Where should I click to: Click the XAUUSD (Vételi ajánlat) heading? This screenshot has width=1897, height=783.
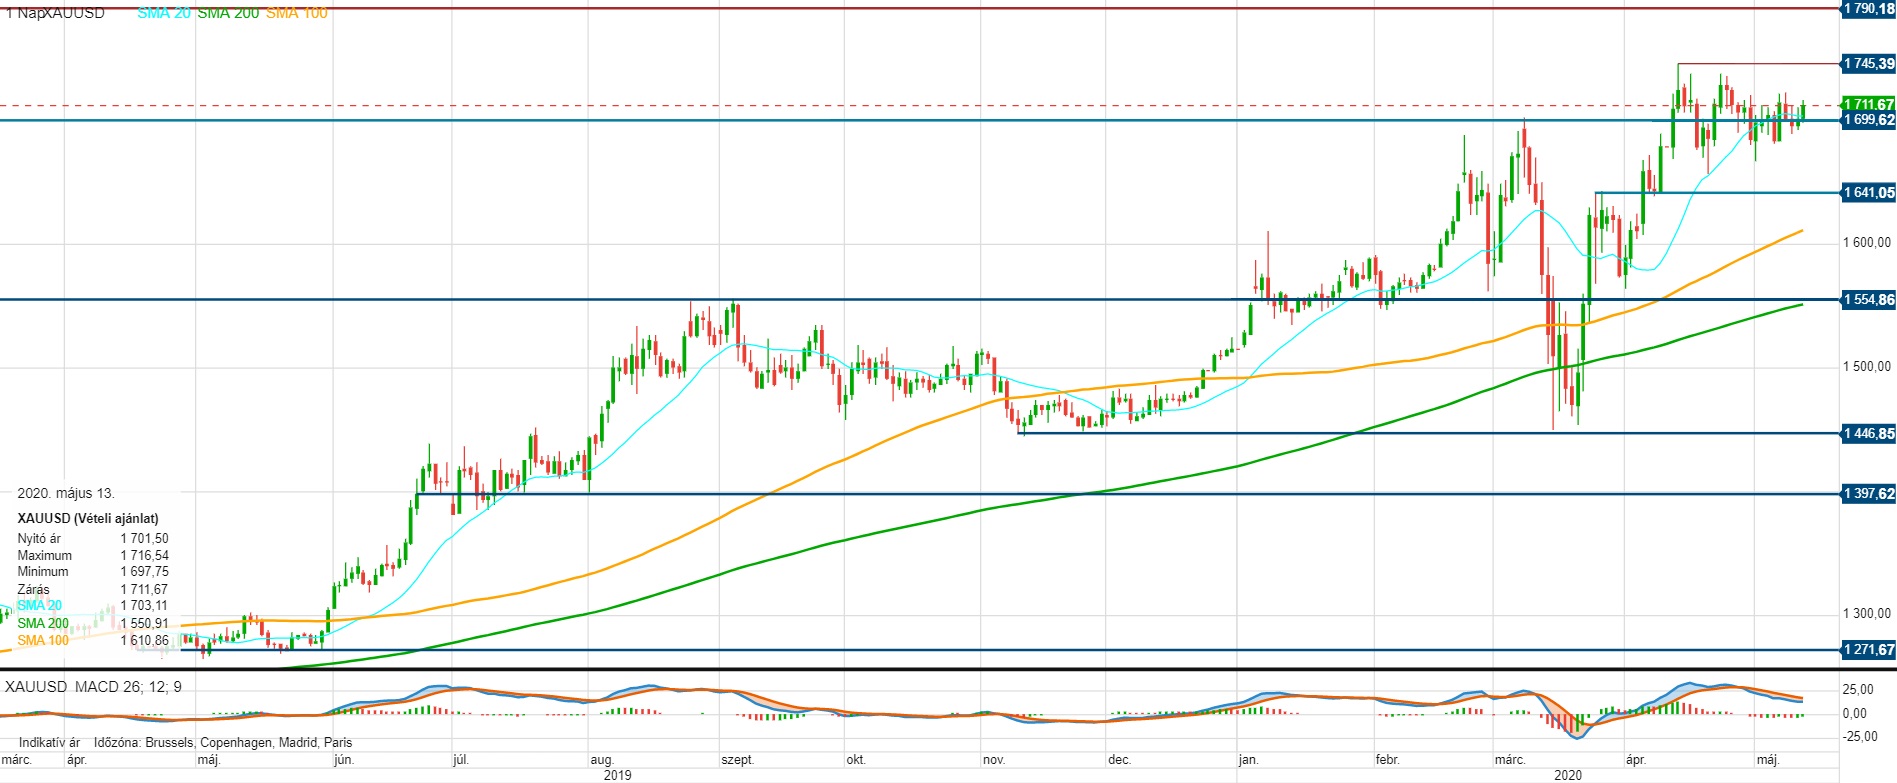88,519
